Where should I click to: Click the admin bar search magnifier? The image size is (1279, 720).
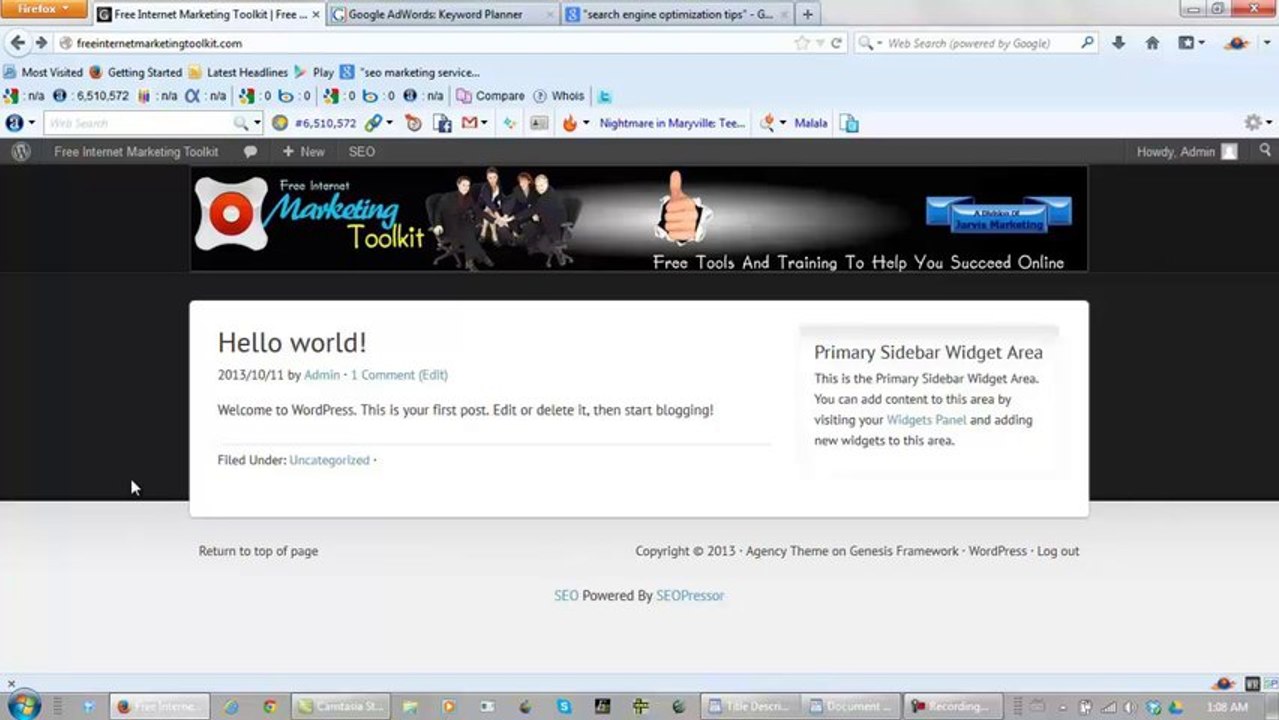[x=1265, y=151]
